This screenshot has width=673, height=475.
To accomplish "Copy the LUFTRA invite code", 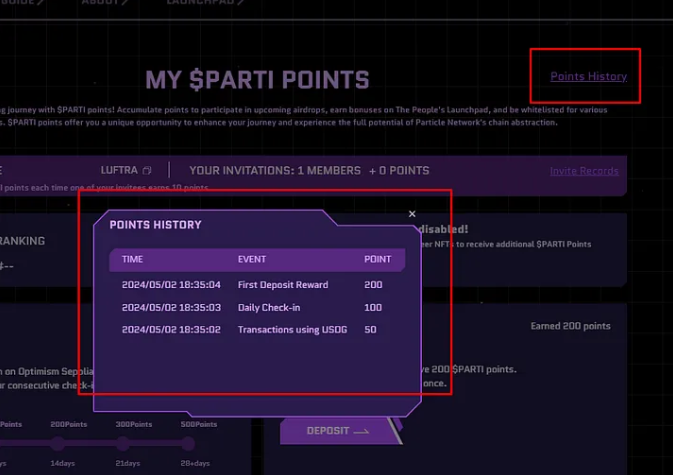I will click(147, 170).
